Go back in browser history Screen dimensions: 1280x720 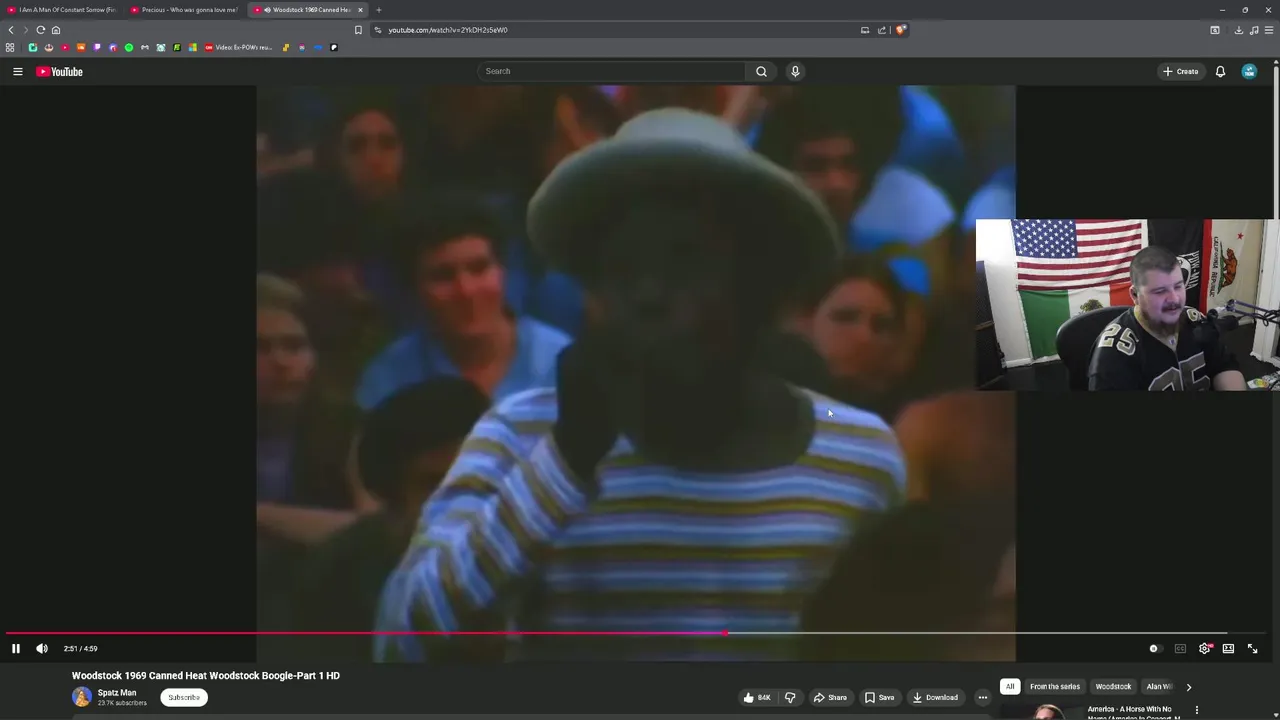click(x=11, y=30)
